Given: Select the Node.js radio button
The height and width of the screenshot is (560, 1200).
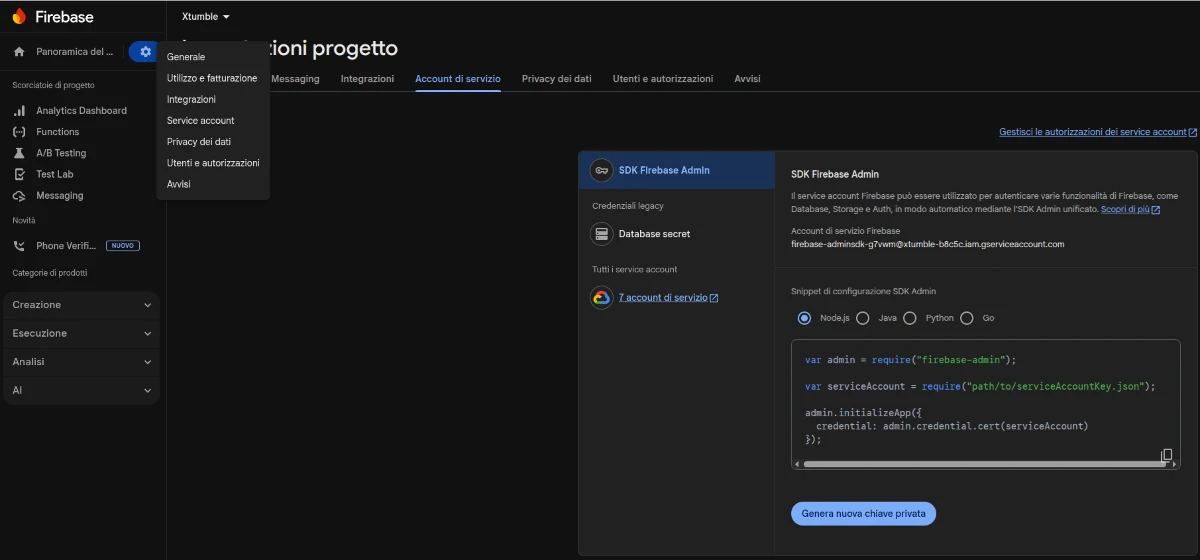Looking at the screenshot, I should click(x=804, y=318).
